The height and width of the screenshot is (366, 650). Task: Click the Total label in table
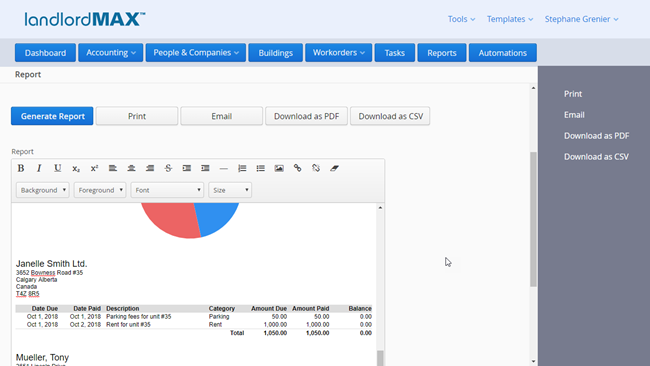pos(237,333)
